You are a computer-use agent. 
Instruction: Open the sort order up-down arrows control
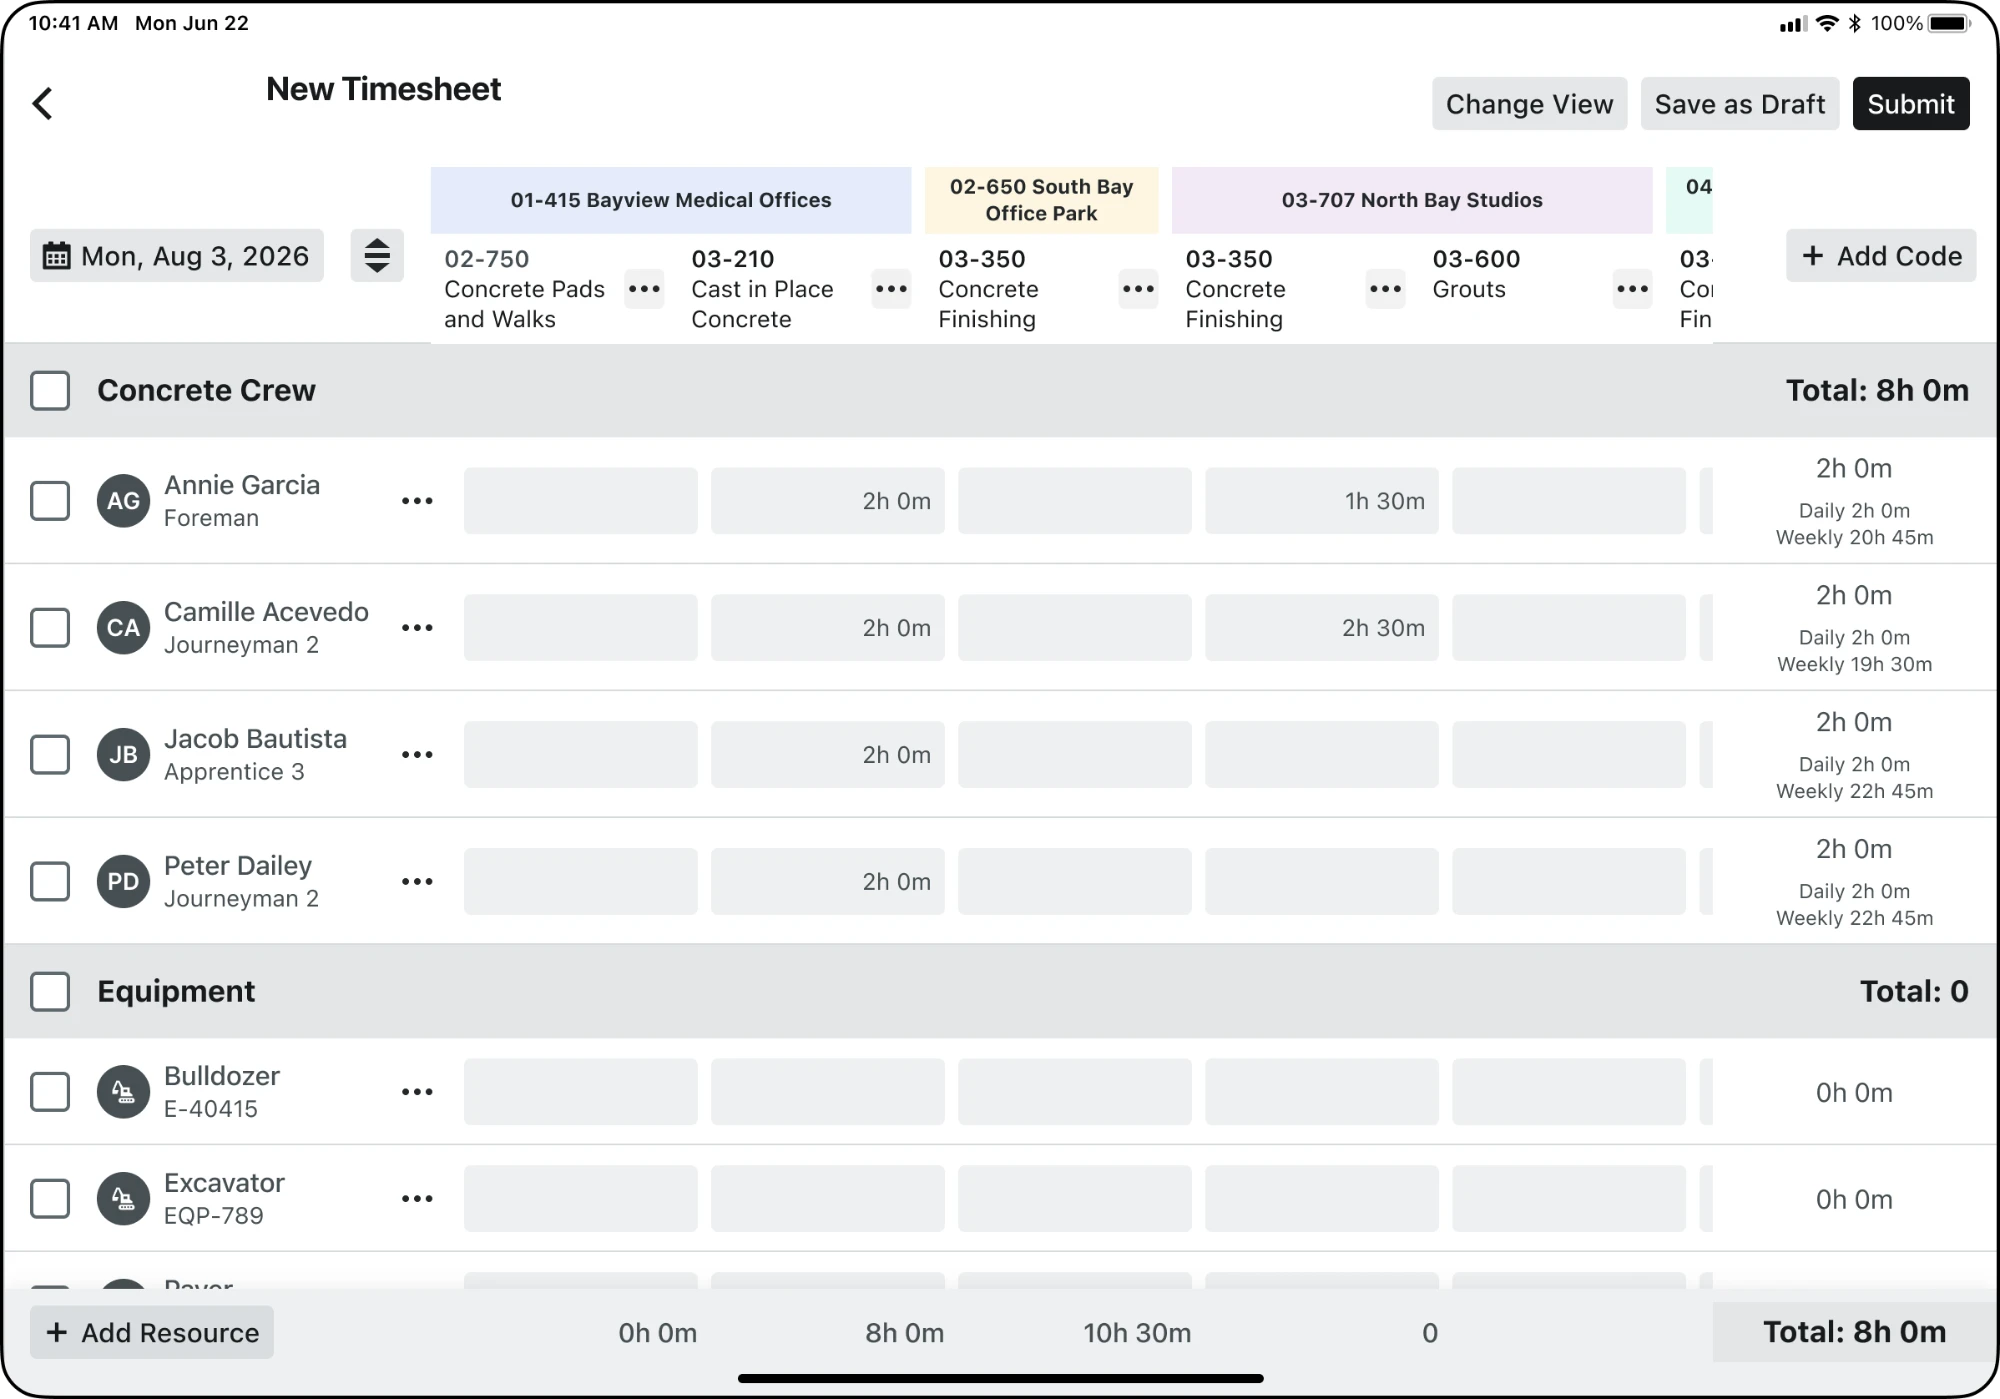click(x=377, y=256)
